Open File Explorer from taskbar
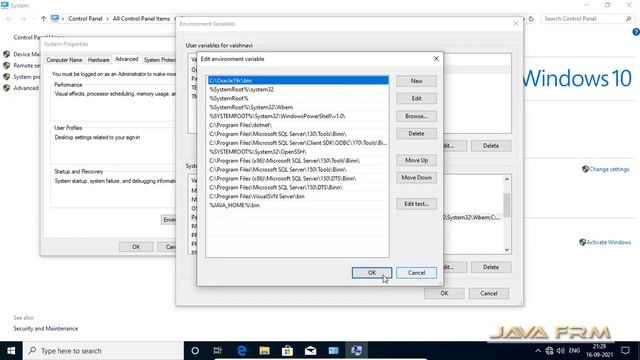 tap(264, 351)
